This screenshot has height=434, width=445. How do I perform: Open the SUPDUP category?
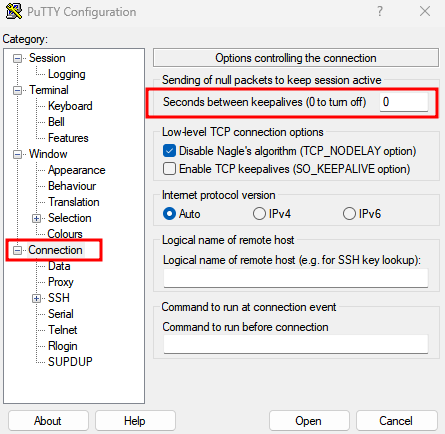pyautogui.click(x=70, y=362)
